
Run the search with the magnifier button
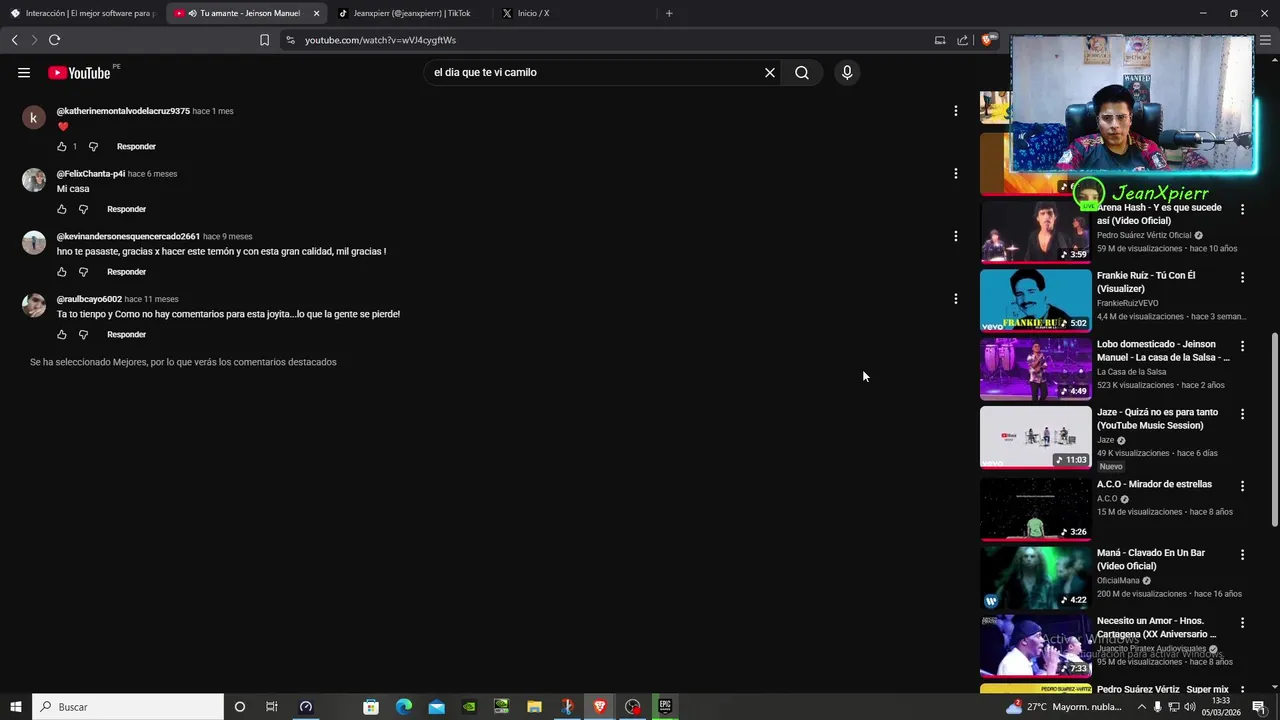click(x=802, y=72)
